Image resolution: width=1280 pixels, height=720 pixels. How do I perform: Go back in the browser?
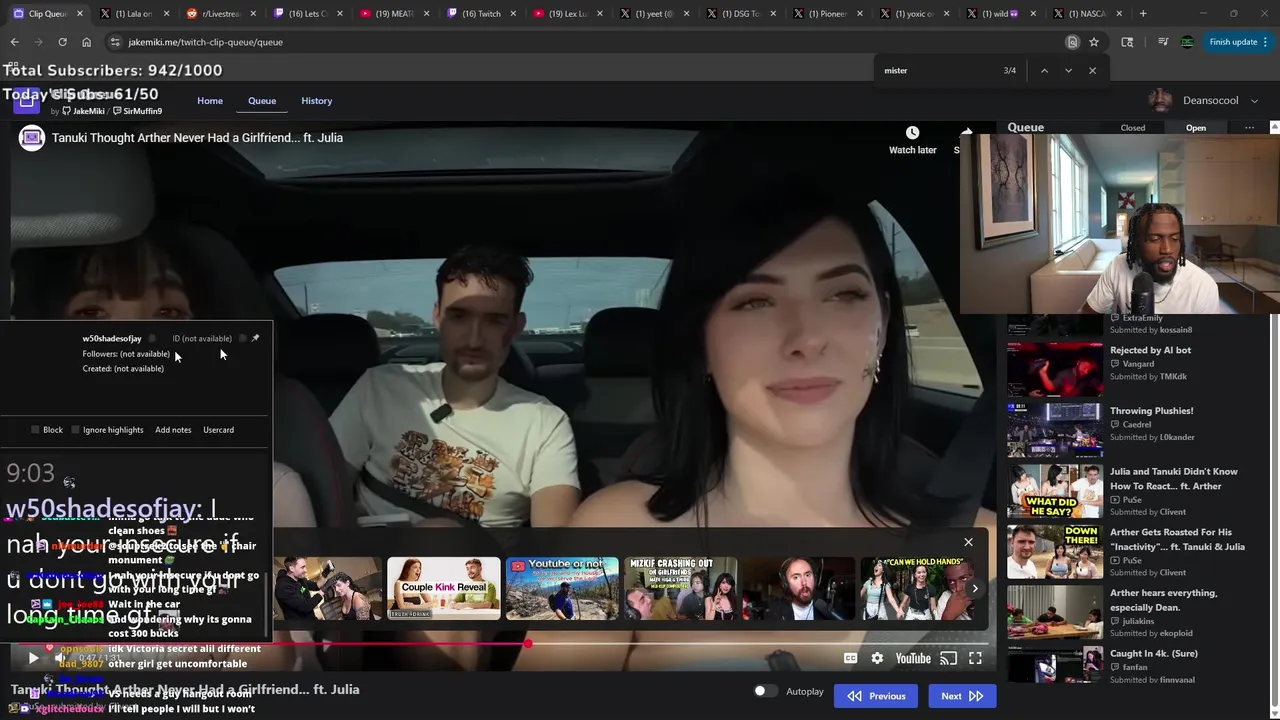[x=14, y=42]
